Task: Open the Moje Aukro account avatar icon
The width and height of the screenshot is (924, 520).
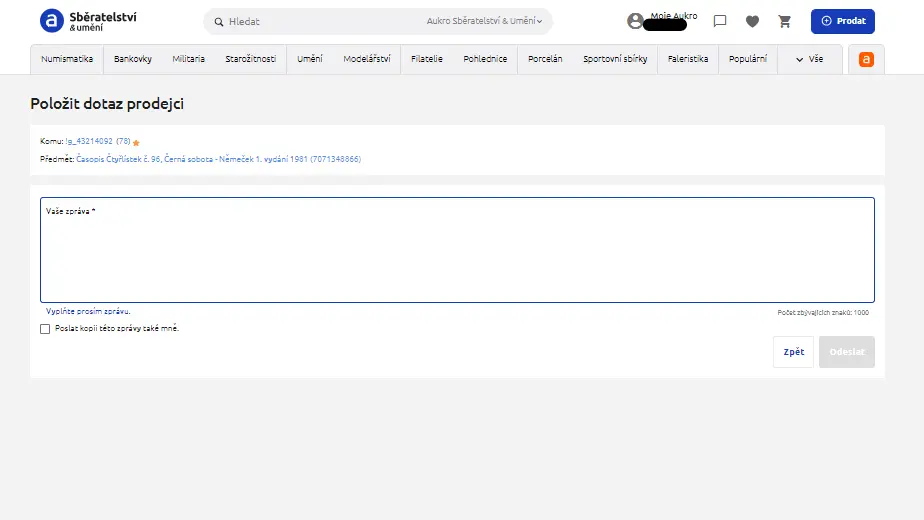Action: 635,21
